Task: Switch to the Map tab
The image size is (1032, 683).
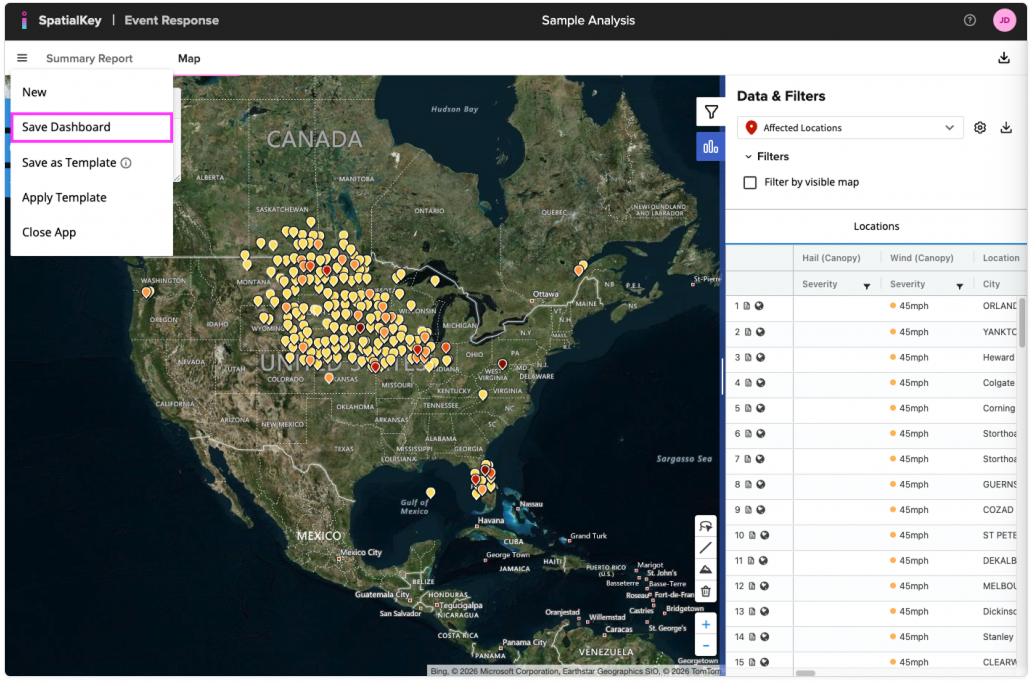Action: pos(188,58)
